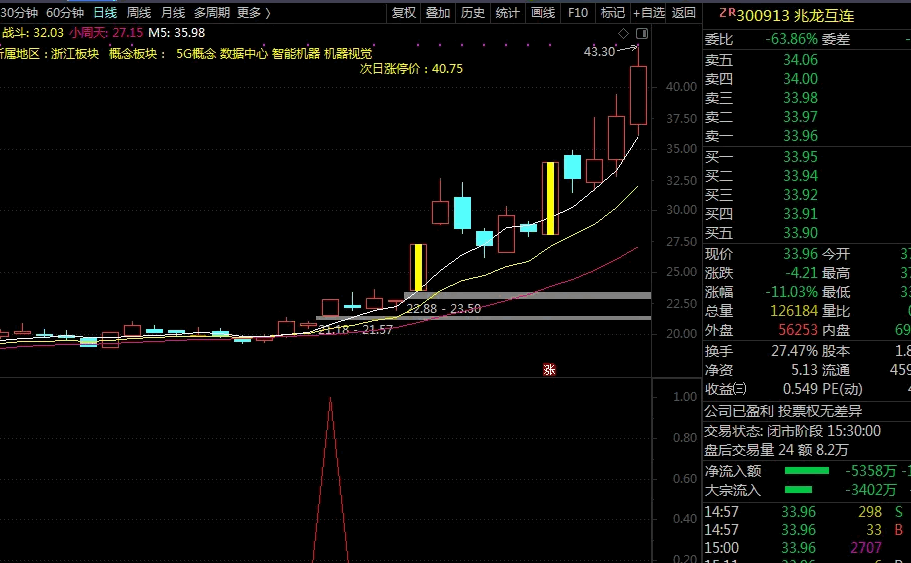Open the 5G概念 concept link
This screenshot has width=911, height=563.
196,53
